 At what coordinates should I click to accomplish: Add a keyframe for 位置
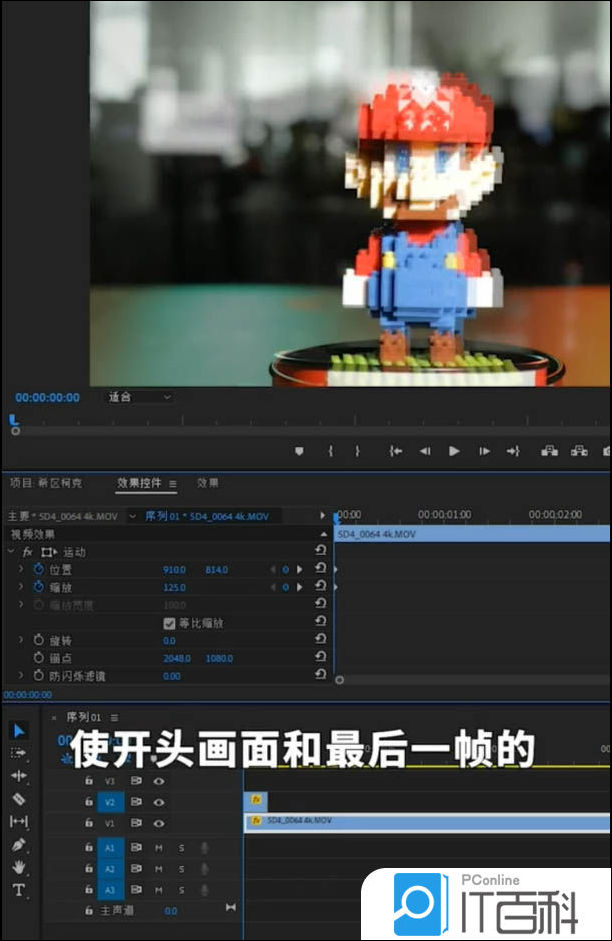click(286, 570)
